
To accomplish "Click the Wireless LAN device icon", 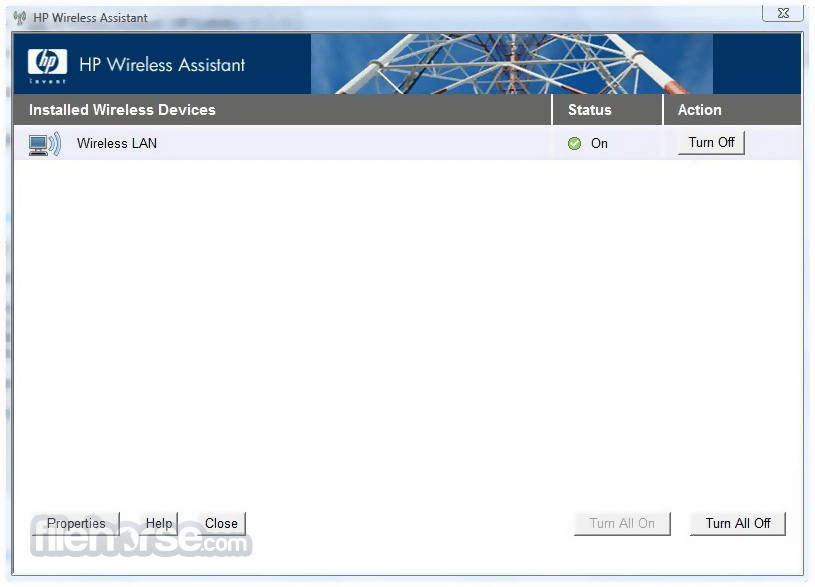I will (45, 144).
